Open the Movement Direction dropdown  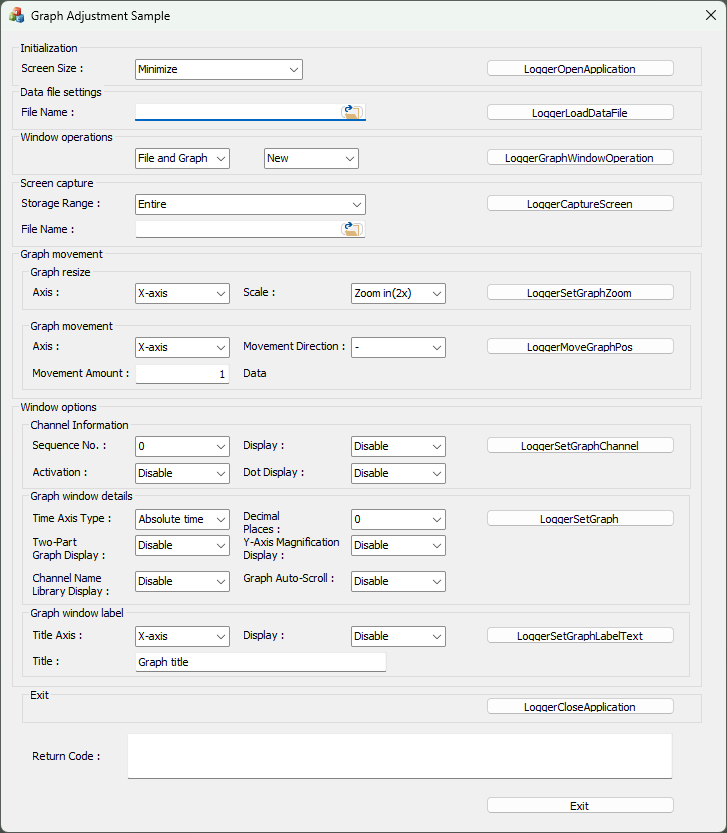398,347
